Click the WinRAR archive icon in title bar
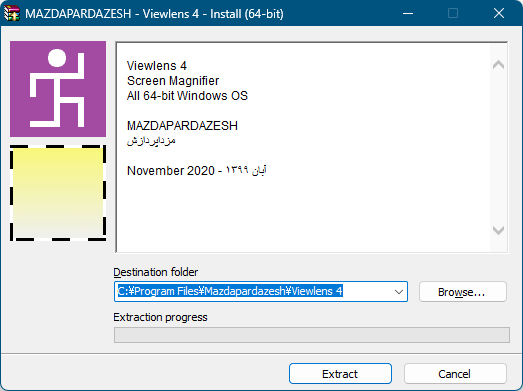Viewport: 523px width, 391px height. pos(12,13)
